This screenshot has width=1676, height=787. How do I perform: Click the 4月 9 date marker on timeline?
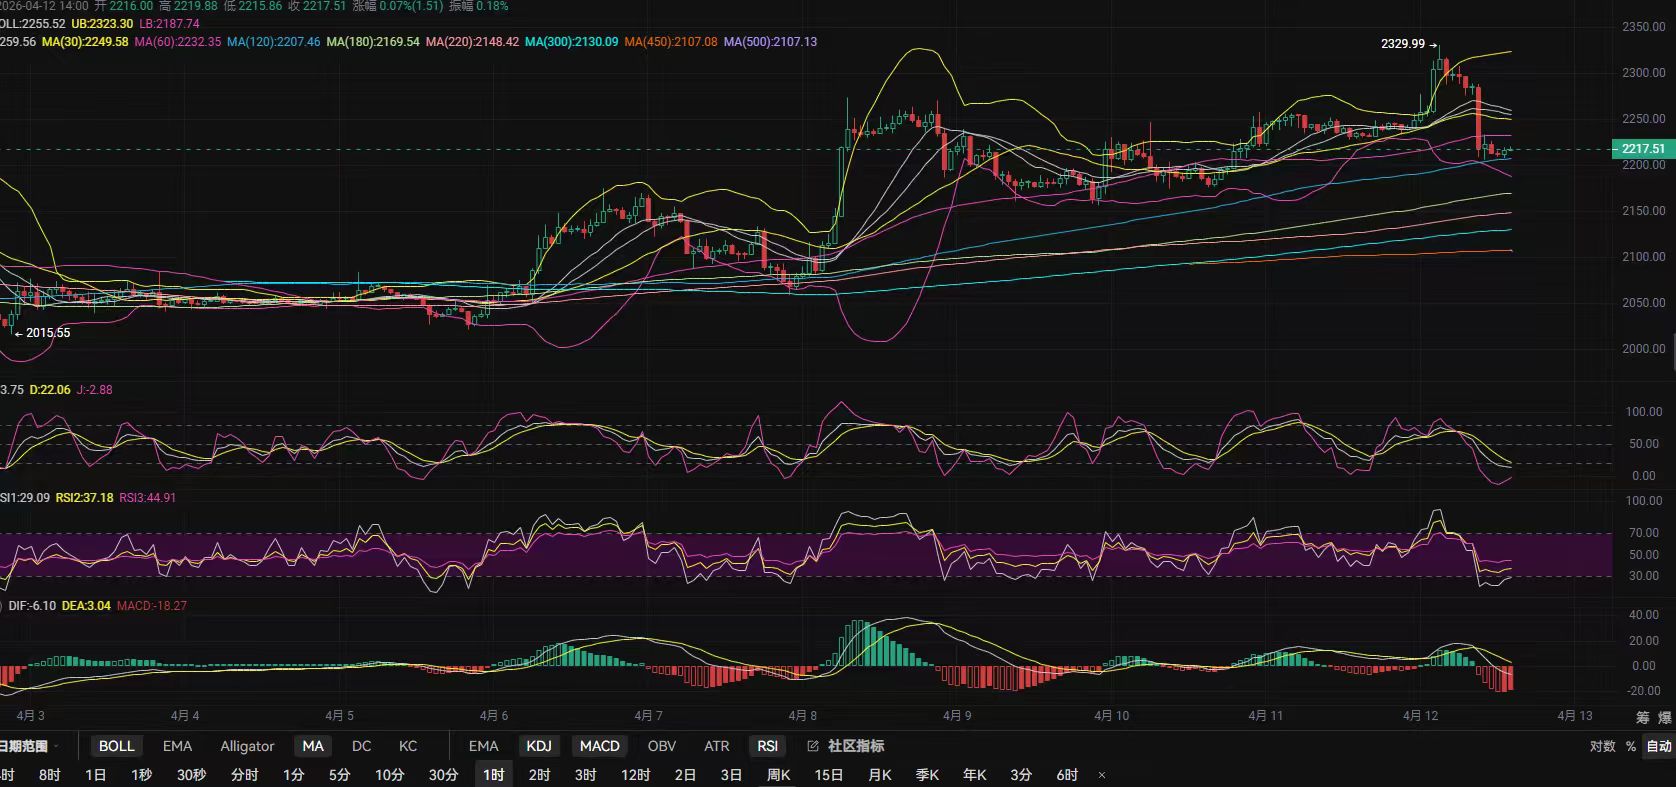click(x=957, y=716)
